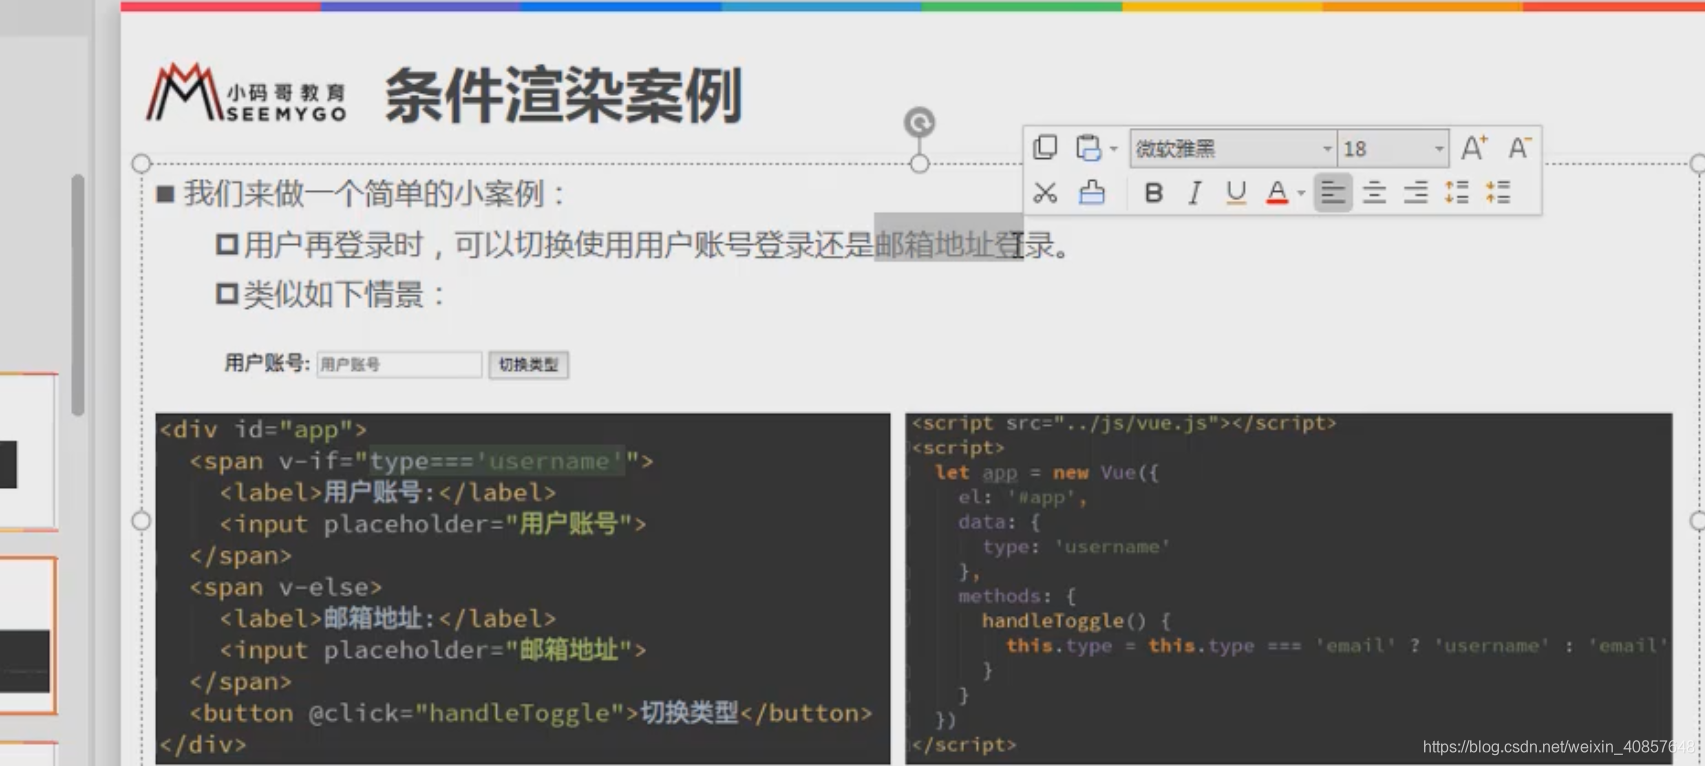
Task: Increase font size with the A+ icon
Action: [x=1474, y=148]
